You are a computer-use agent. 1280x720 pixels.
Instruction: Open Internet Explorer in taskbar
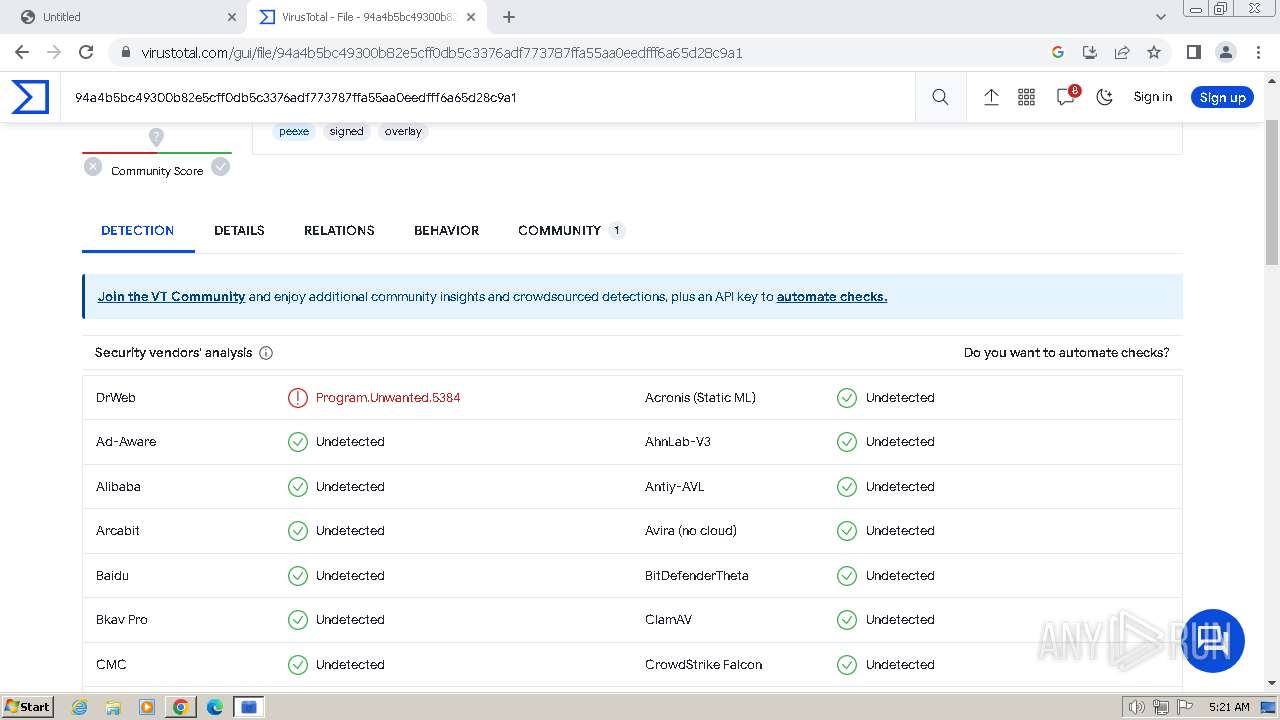point(79,707)
